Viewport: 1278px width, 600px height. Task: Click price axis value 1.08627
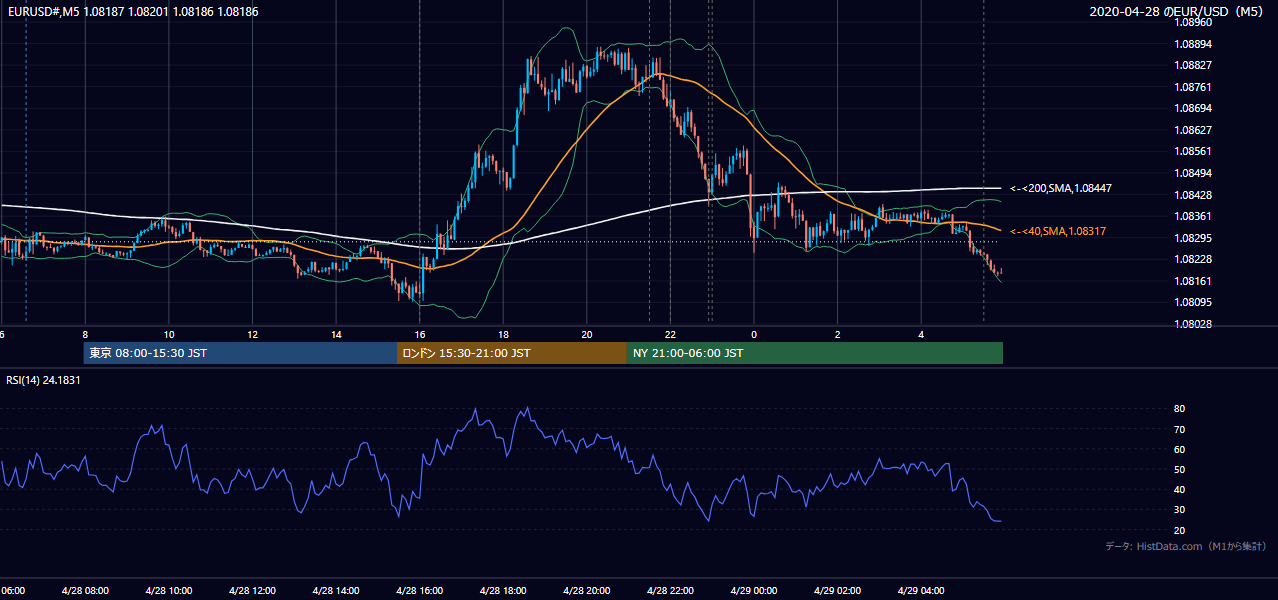click(x=1193, y=130)
